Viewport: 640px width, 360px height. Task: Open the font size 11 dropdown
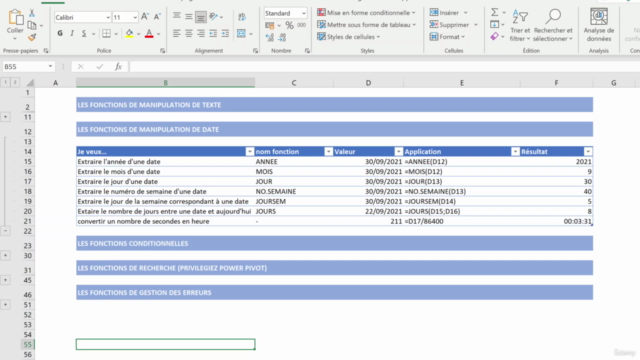pyautogui.click(x=135, y=18)
